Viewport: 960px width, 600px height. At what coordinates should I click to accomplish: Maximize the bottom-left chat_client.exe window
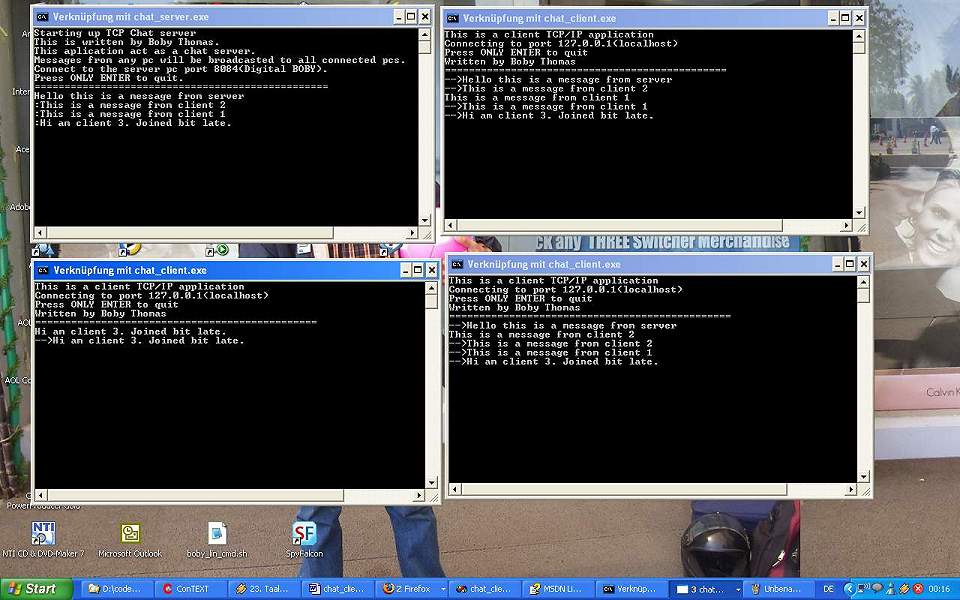pos(418,270)
